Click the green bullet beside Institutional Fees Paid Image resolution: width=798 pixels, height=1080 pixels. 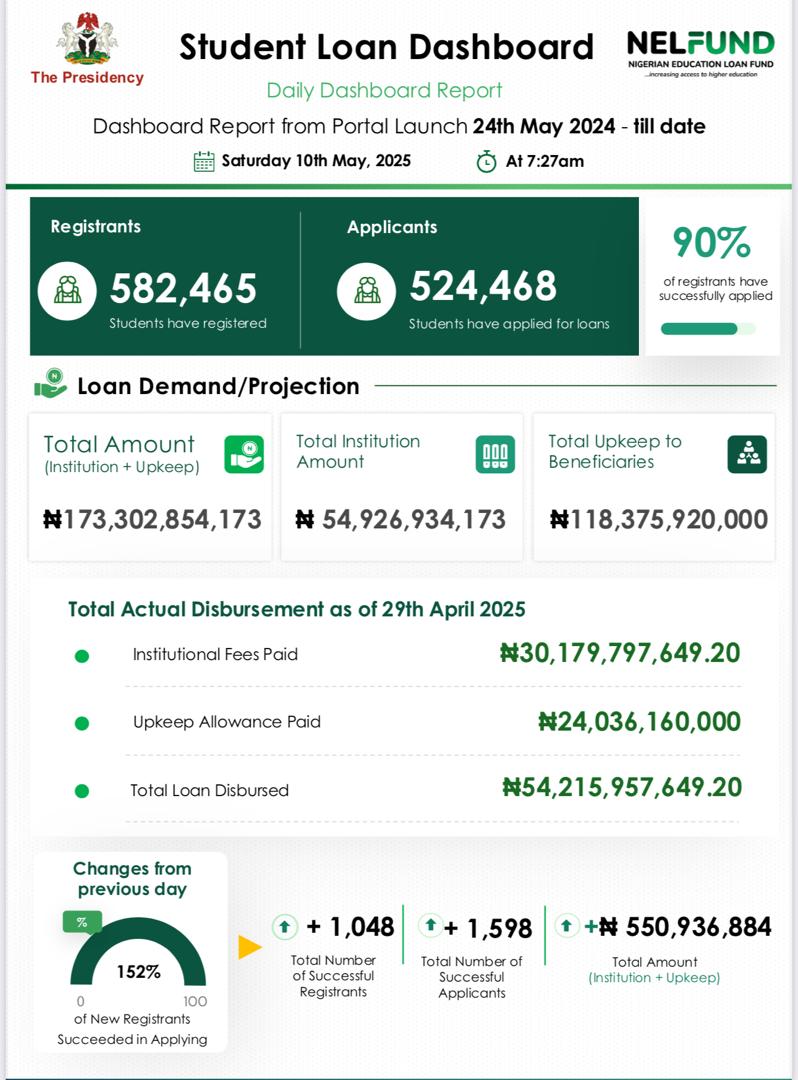pyautogui.click(x=82, y=656)
